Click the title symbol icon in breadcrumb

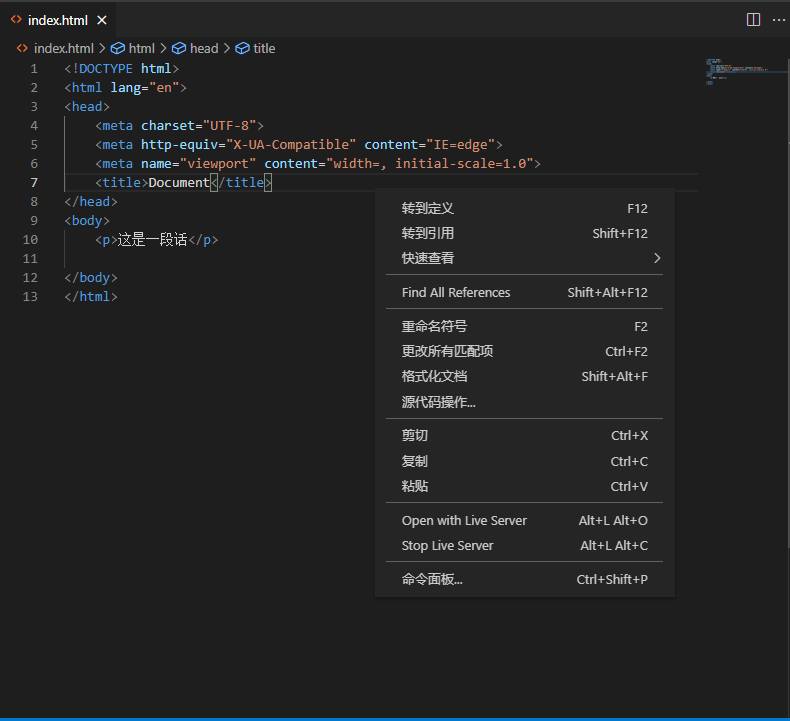pyautogui.click(x=242, y=48)
